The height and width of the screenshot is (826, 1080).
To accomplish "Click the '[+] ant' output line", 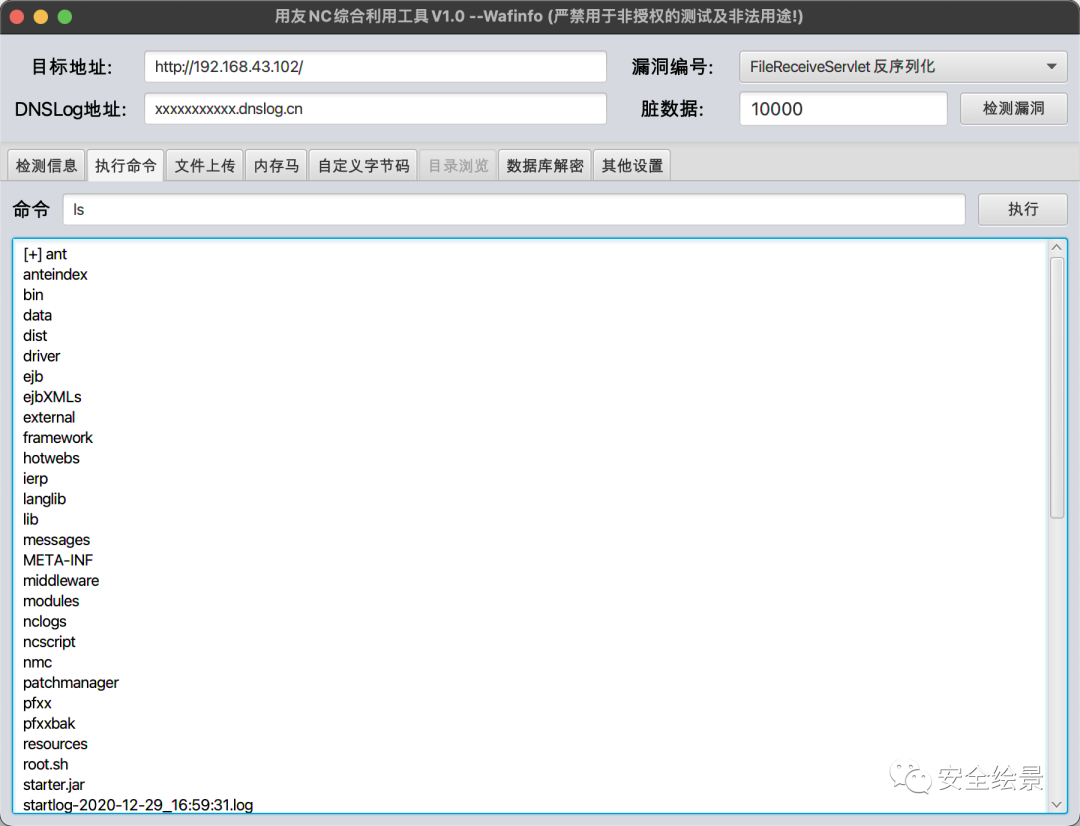I will pyautogui.click(x=45, y=254).
